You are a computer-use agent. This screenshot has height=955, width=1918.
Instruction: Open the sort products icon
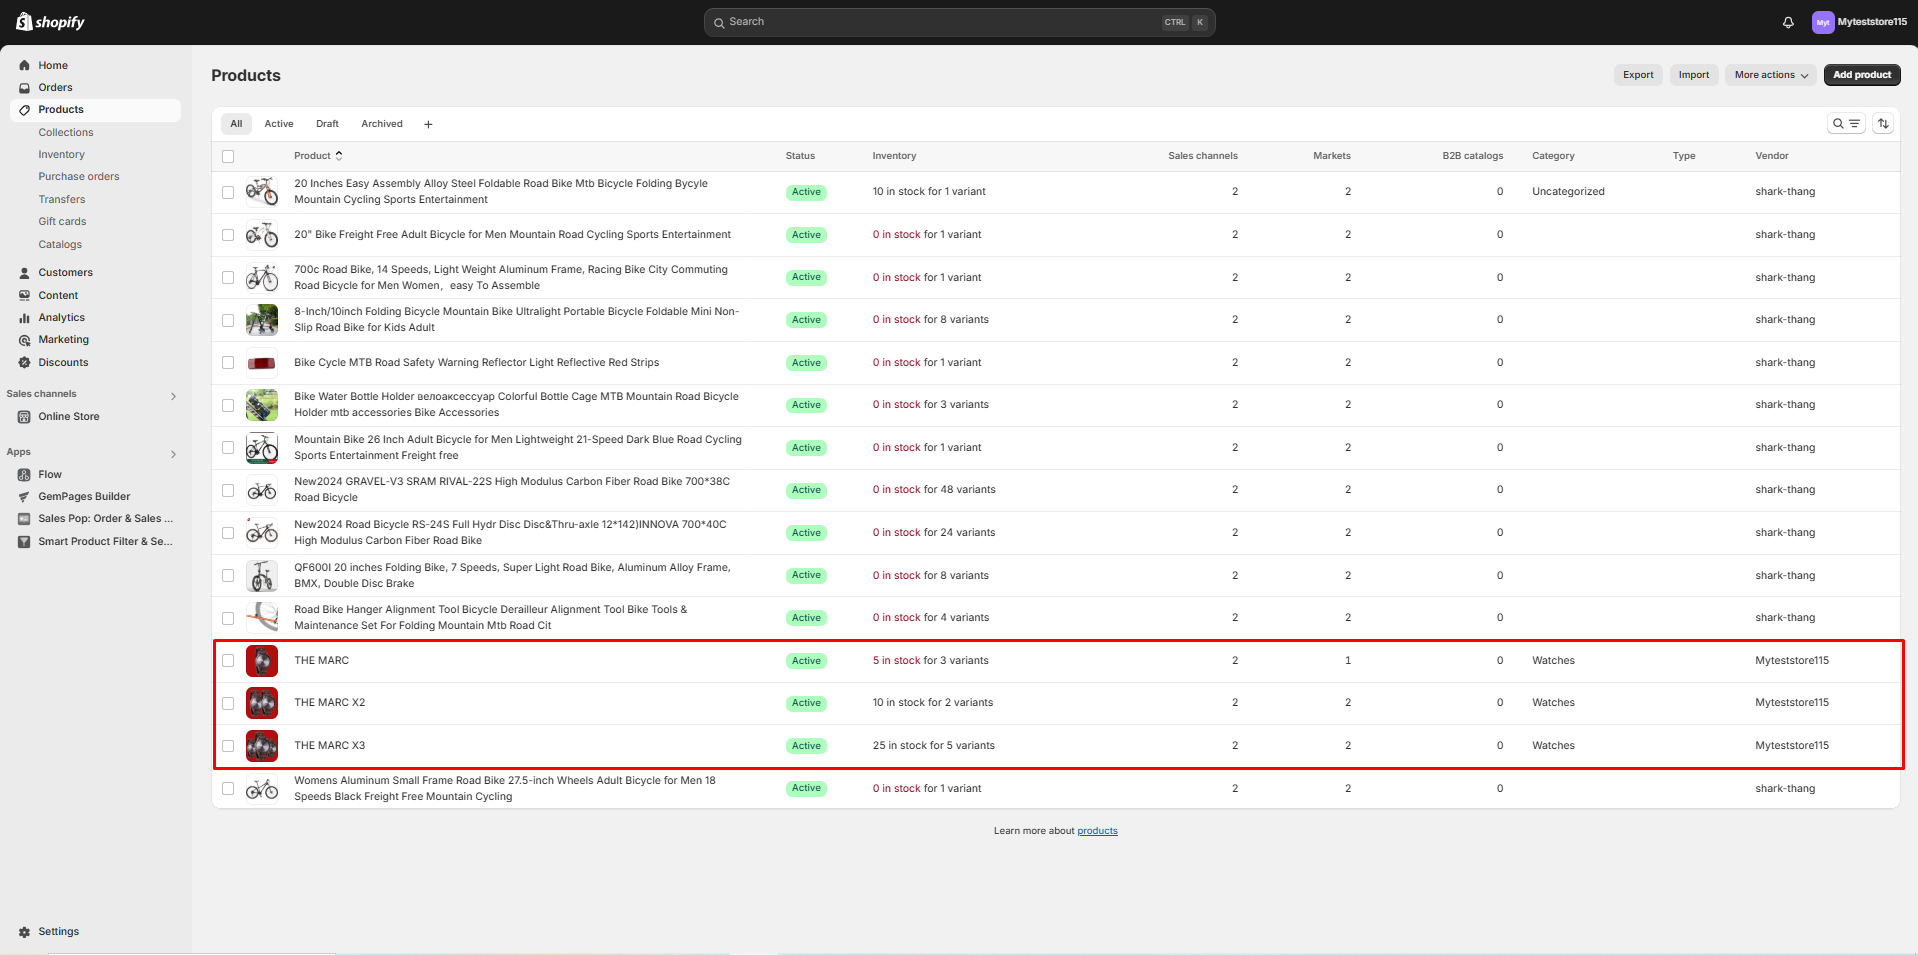[1883, 124]
